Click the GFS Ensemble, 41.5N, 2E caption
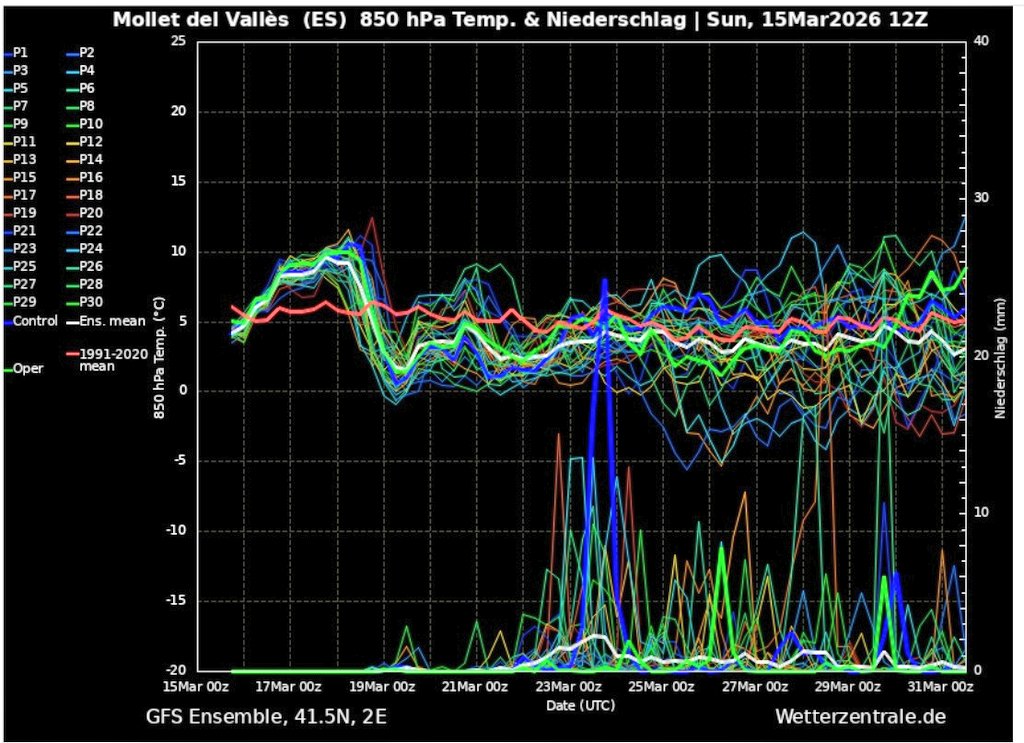This screenshot has width=1024, height=743. [x=266, y=717]
